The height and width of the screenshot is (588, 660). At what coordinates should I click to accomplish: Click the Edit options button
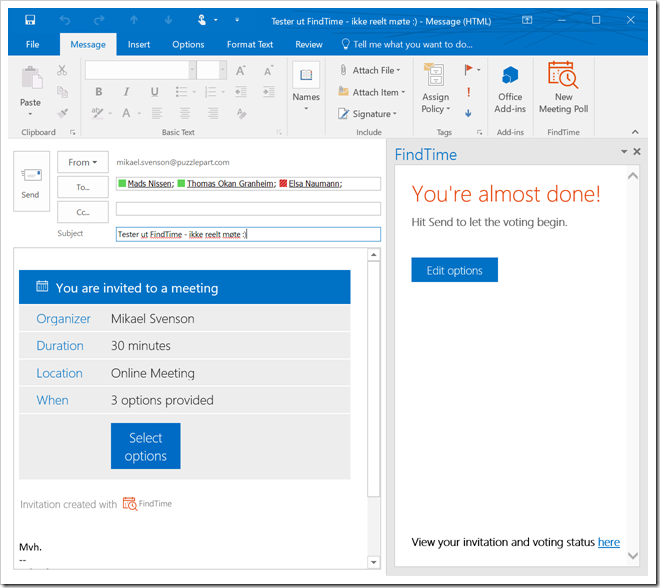(455, 270)
